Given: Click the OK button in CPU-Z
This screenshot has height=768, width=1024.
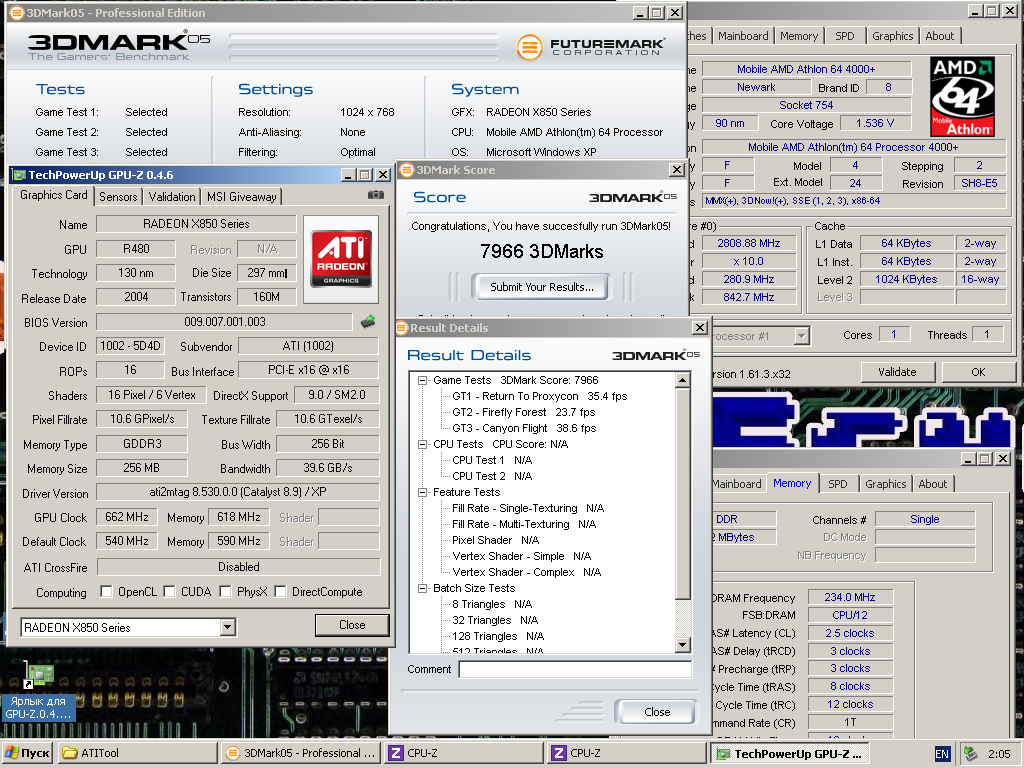Looking at the screenshot, I should click(x=978, y=372).
